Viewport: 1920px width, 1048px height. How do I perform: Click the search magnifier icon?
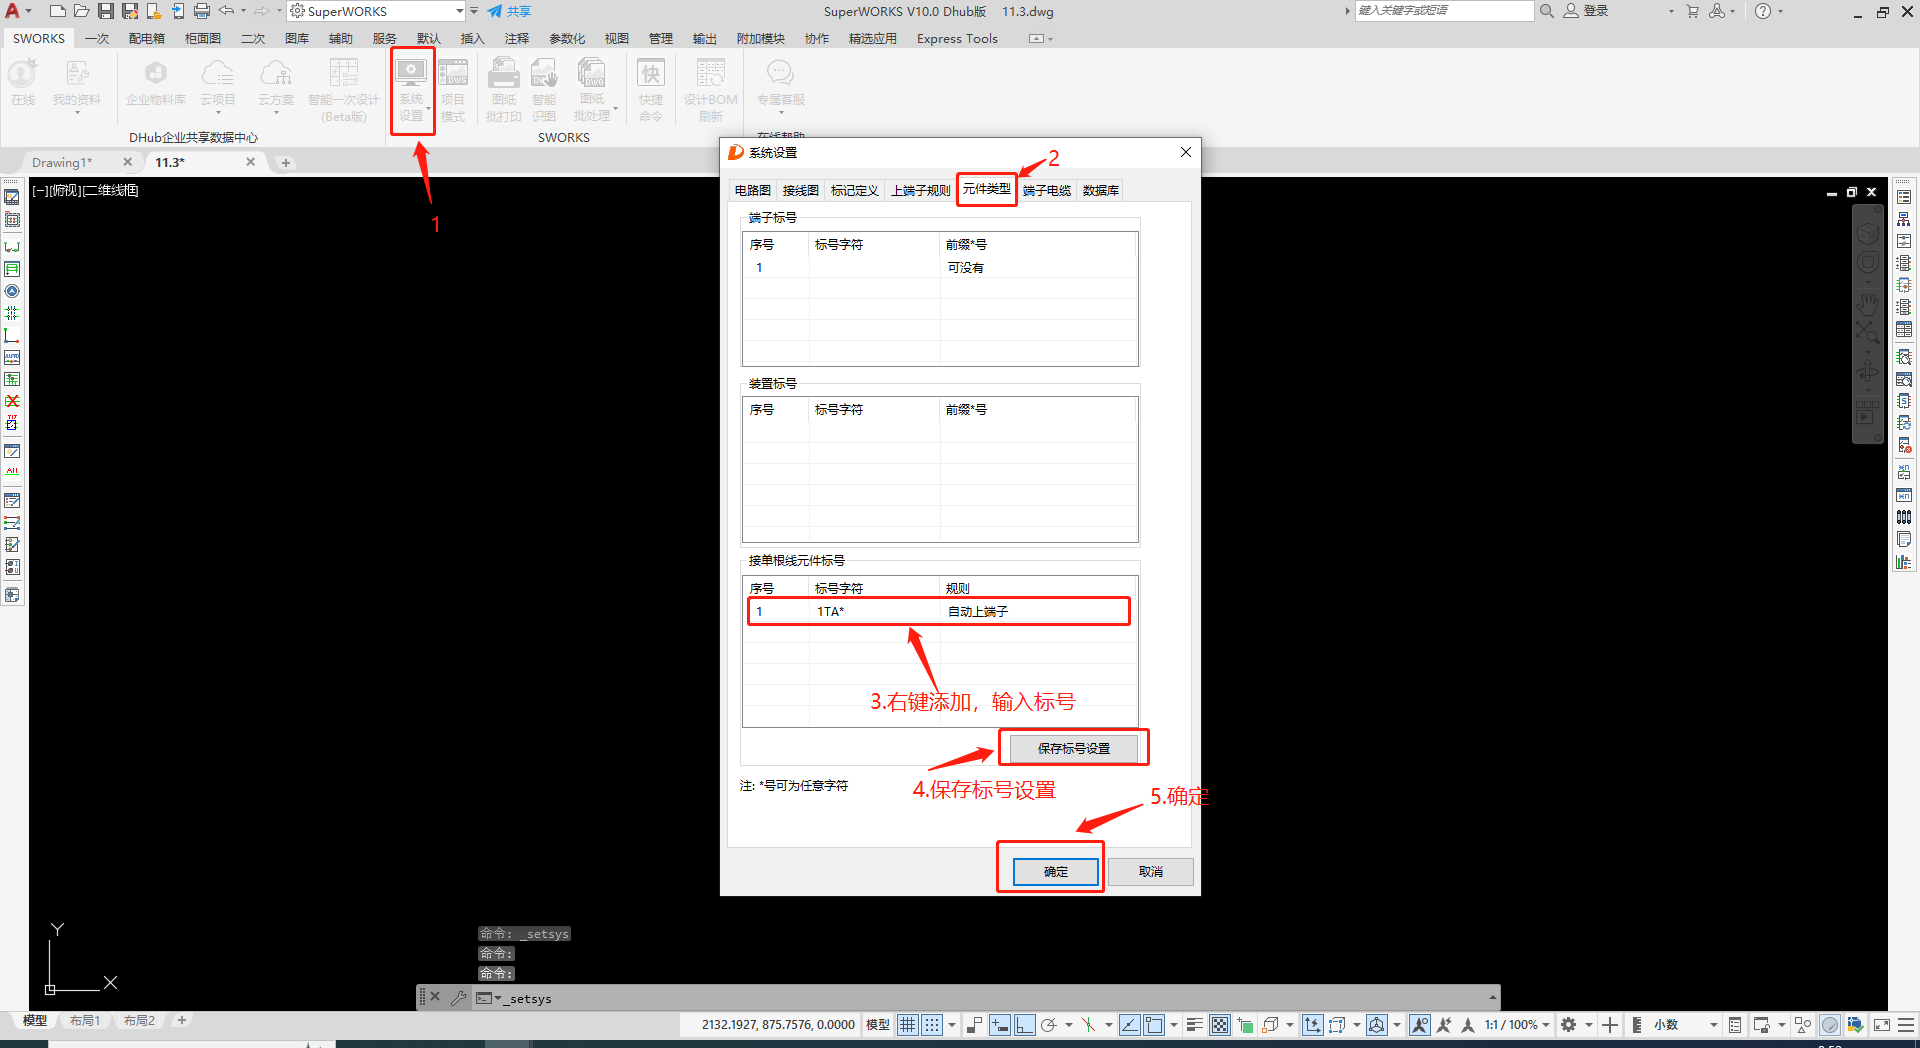(x=1547, y=11)
